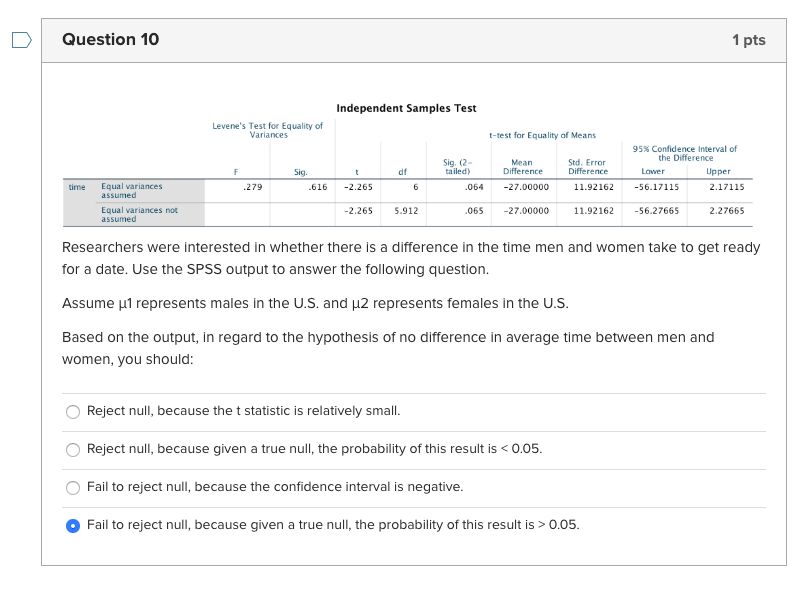The image size is (798, 590).
Task: Click the Sig. (2-tailed) value .065
Action: click(x=474, y=210)
